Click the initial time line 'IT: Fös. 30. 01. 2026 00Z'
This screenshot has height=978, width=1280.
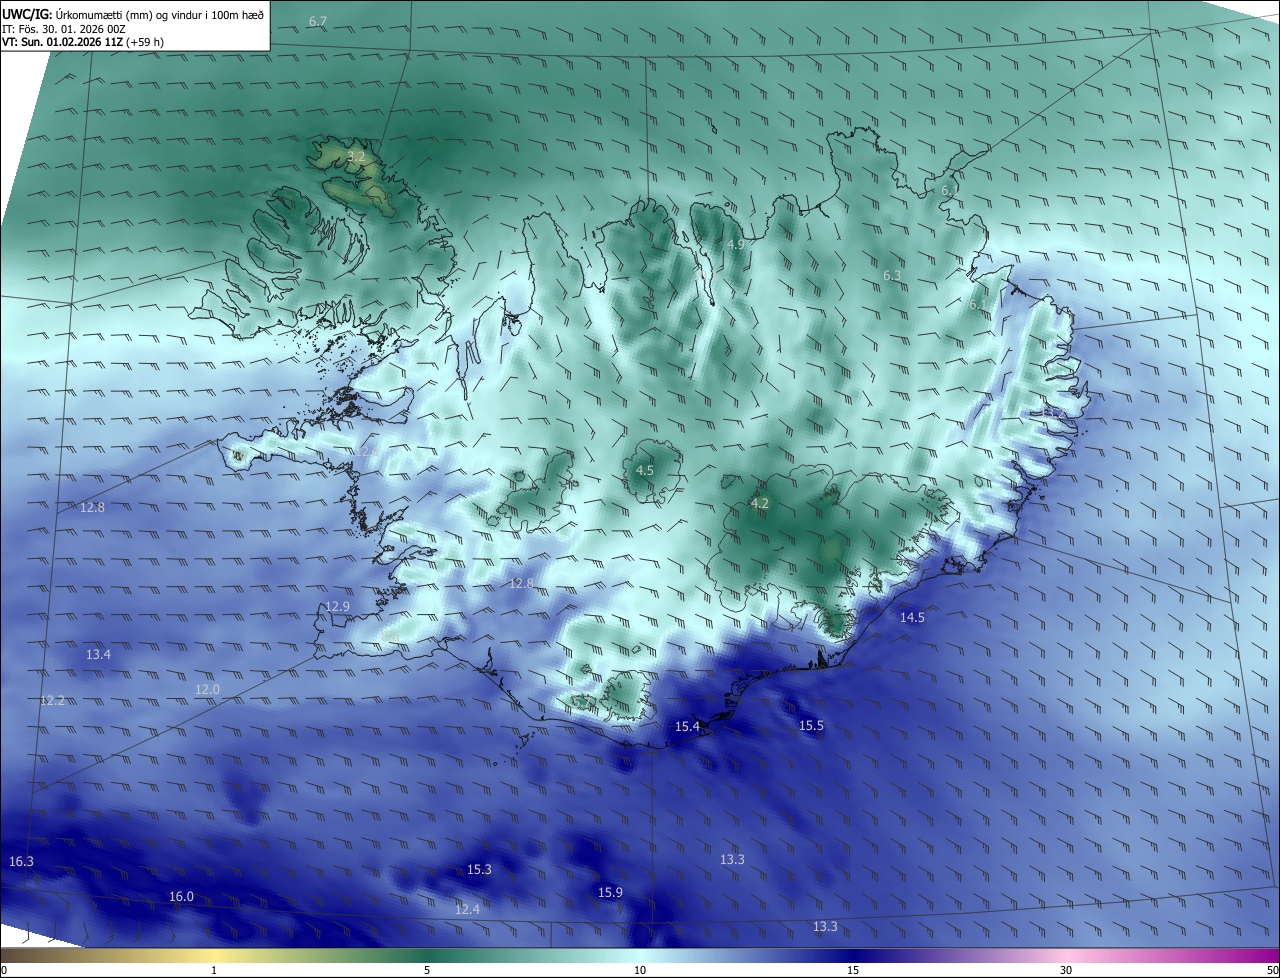pyautogui.click(x=66, y=28)
